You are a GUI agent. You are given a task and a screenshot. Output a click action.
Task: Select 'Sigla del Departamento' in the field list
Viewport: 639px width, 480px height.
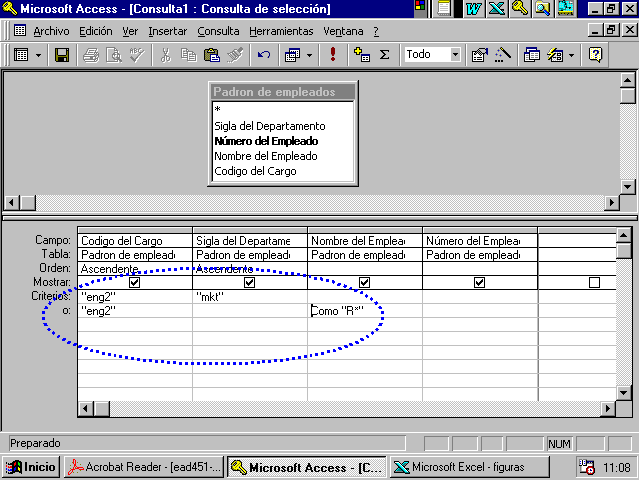coord(283,126)
